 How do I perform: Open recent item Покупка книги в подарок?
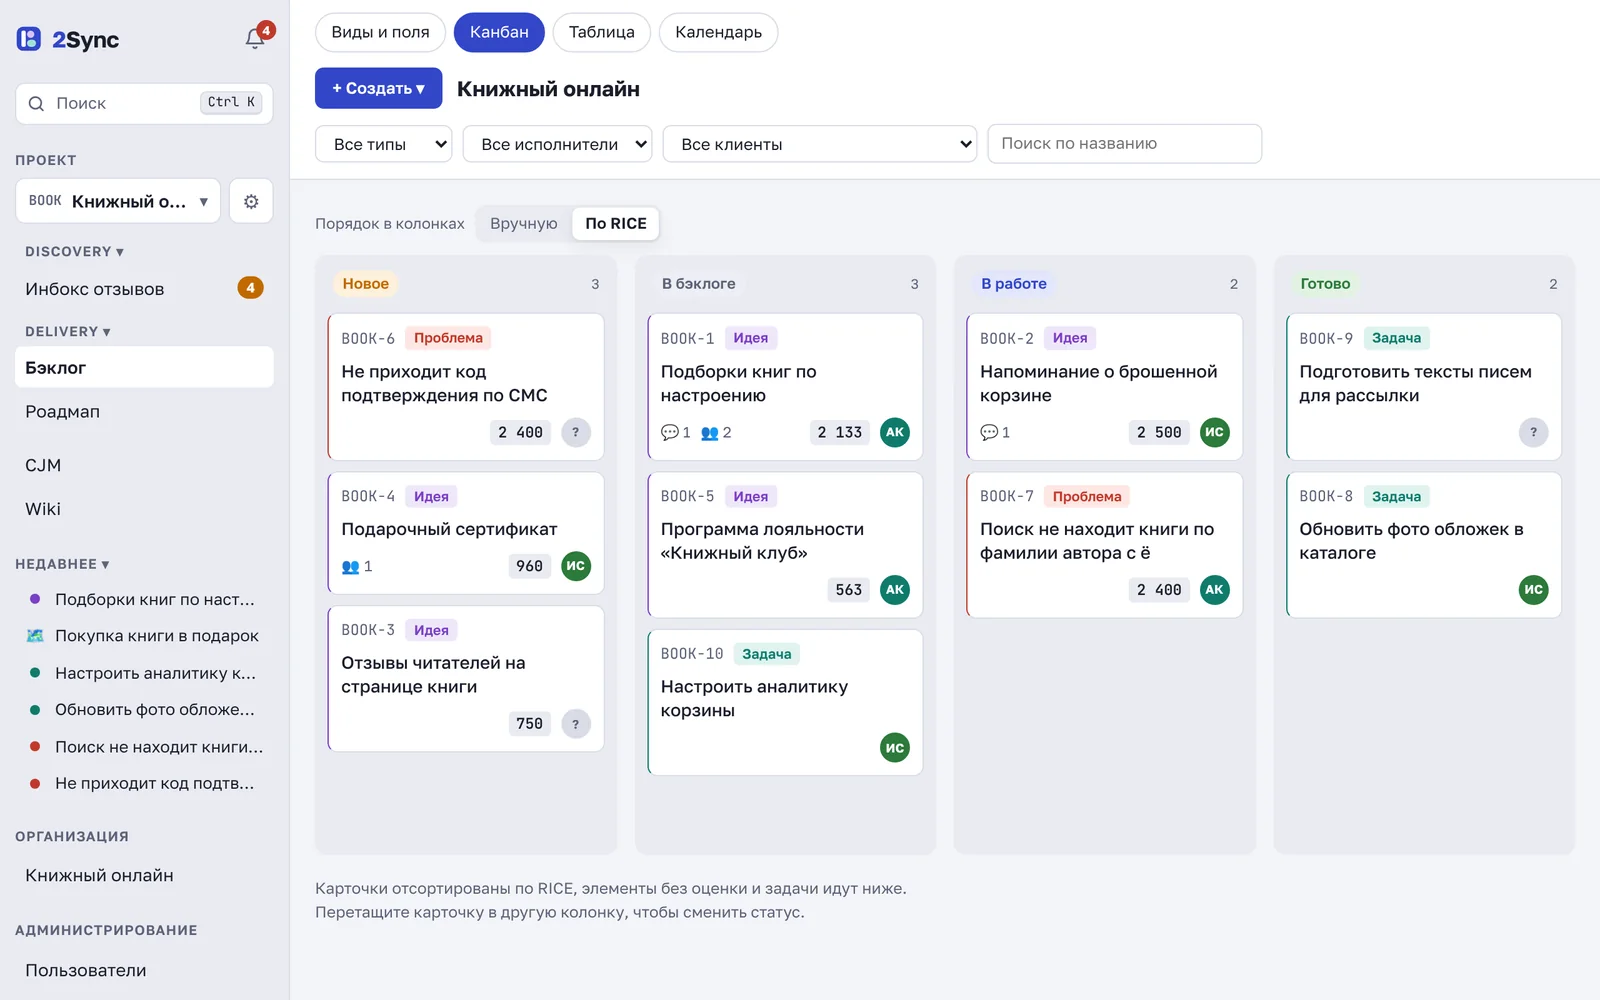tap(144, 636)
